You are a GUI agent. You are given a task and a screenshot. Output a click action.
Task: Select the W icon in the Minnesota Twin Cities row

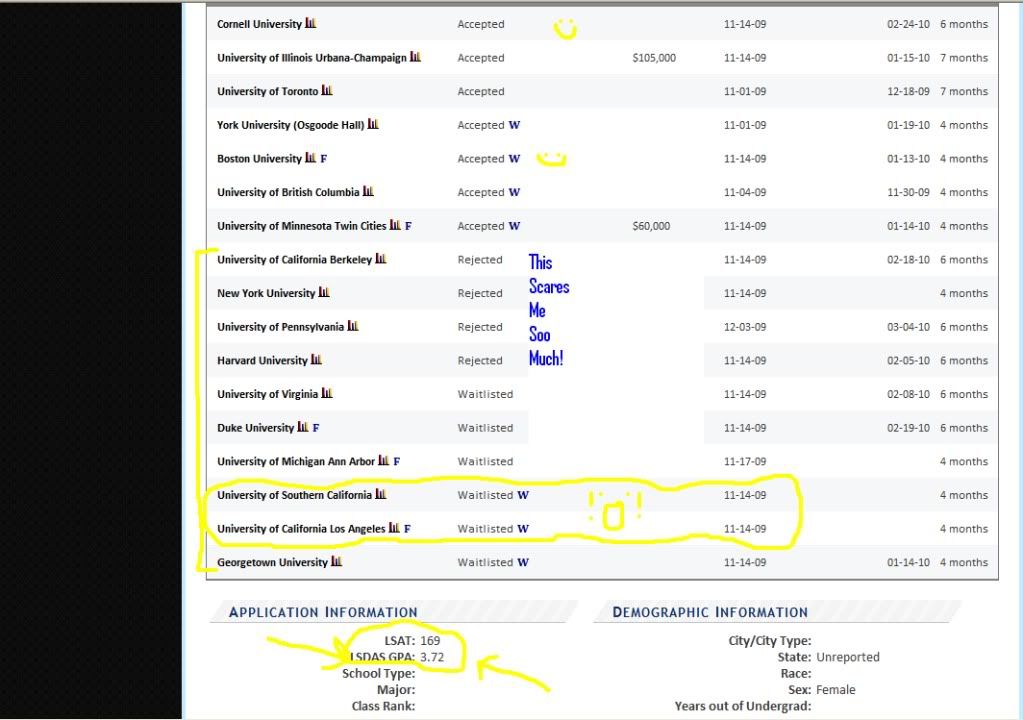click(x=515, y=226)
